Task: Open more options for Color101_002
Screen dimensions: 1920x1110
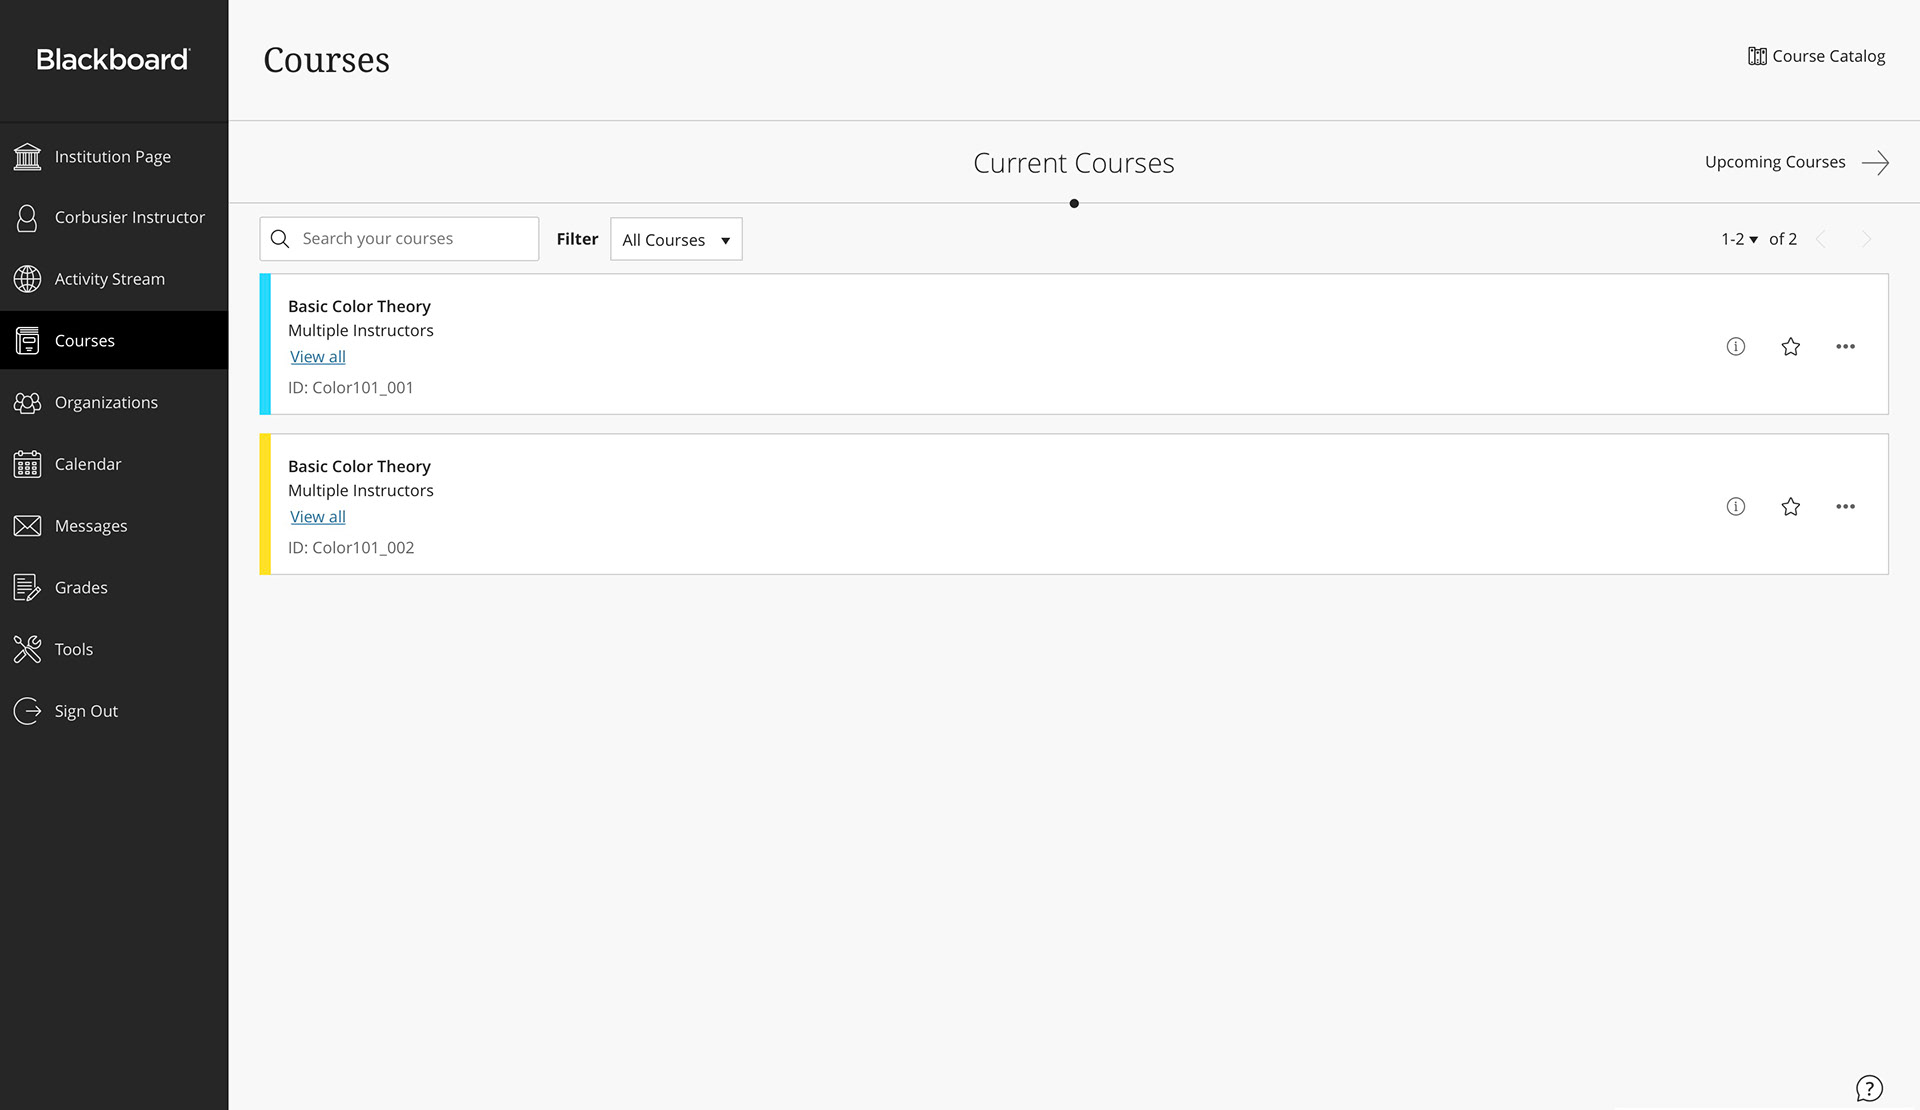Action: 1846,506
